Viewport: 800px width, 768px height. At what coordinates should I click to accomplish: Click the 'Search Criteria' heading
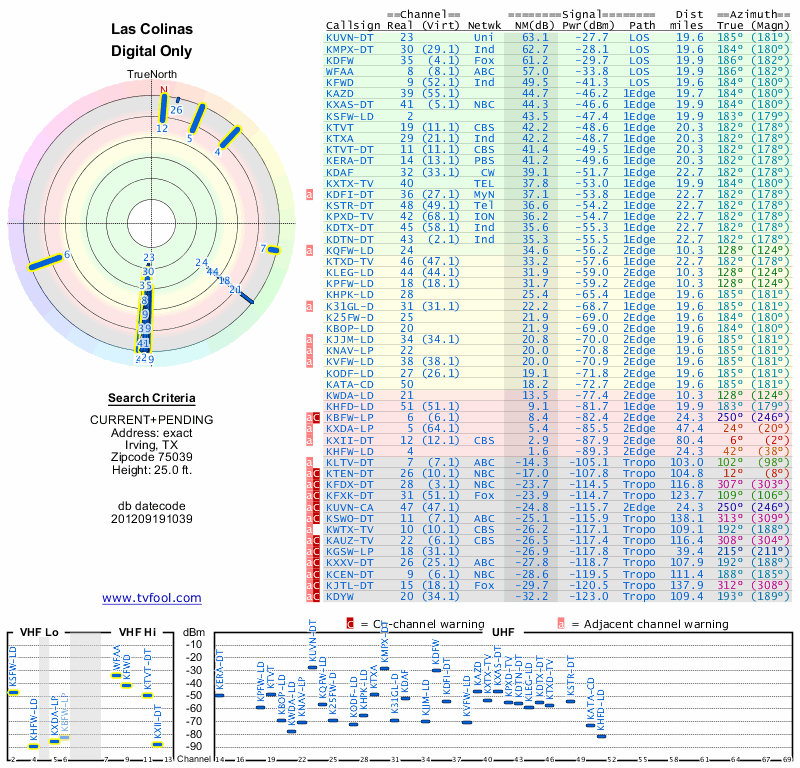coord(152,398)
